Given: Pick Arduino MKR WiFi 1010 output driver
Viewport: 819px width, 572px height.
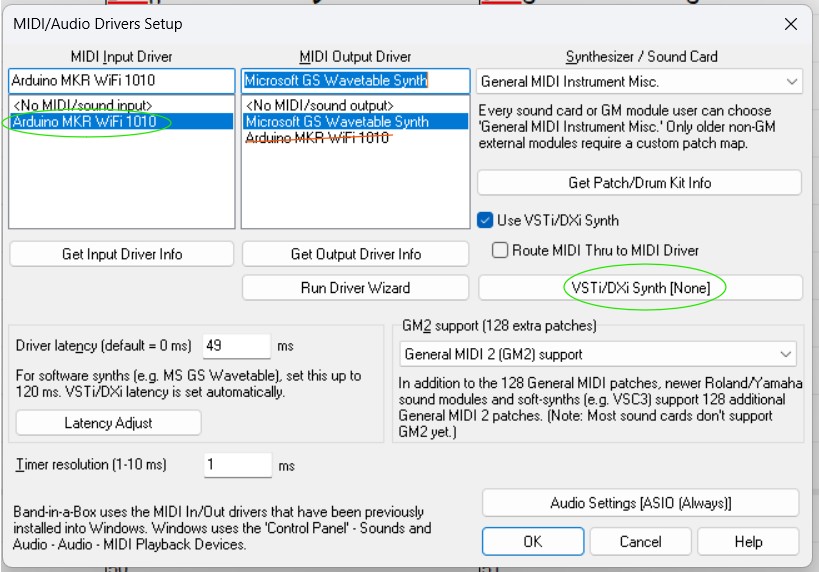Looking at the screenshot, I should point(355,138).
